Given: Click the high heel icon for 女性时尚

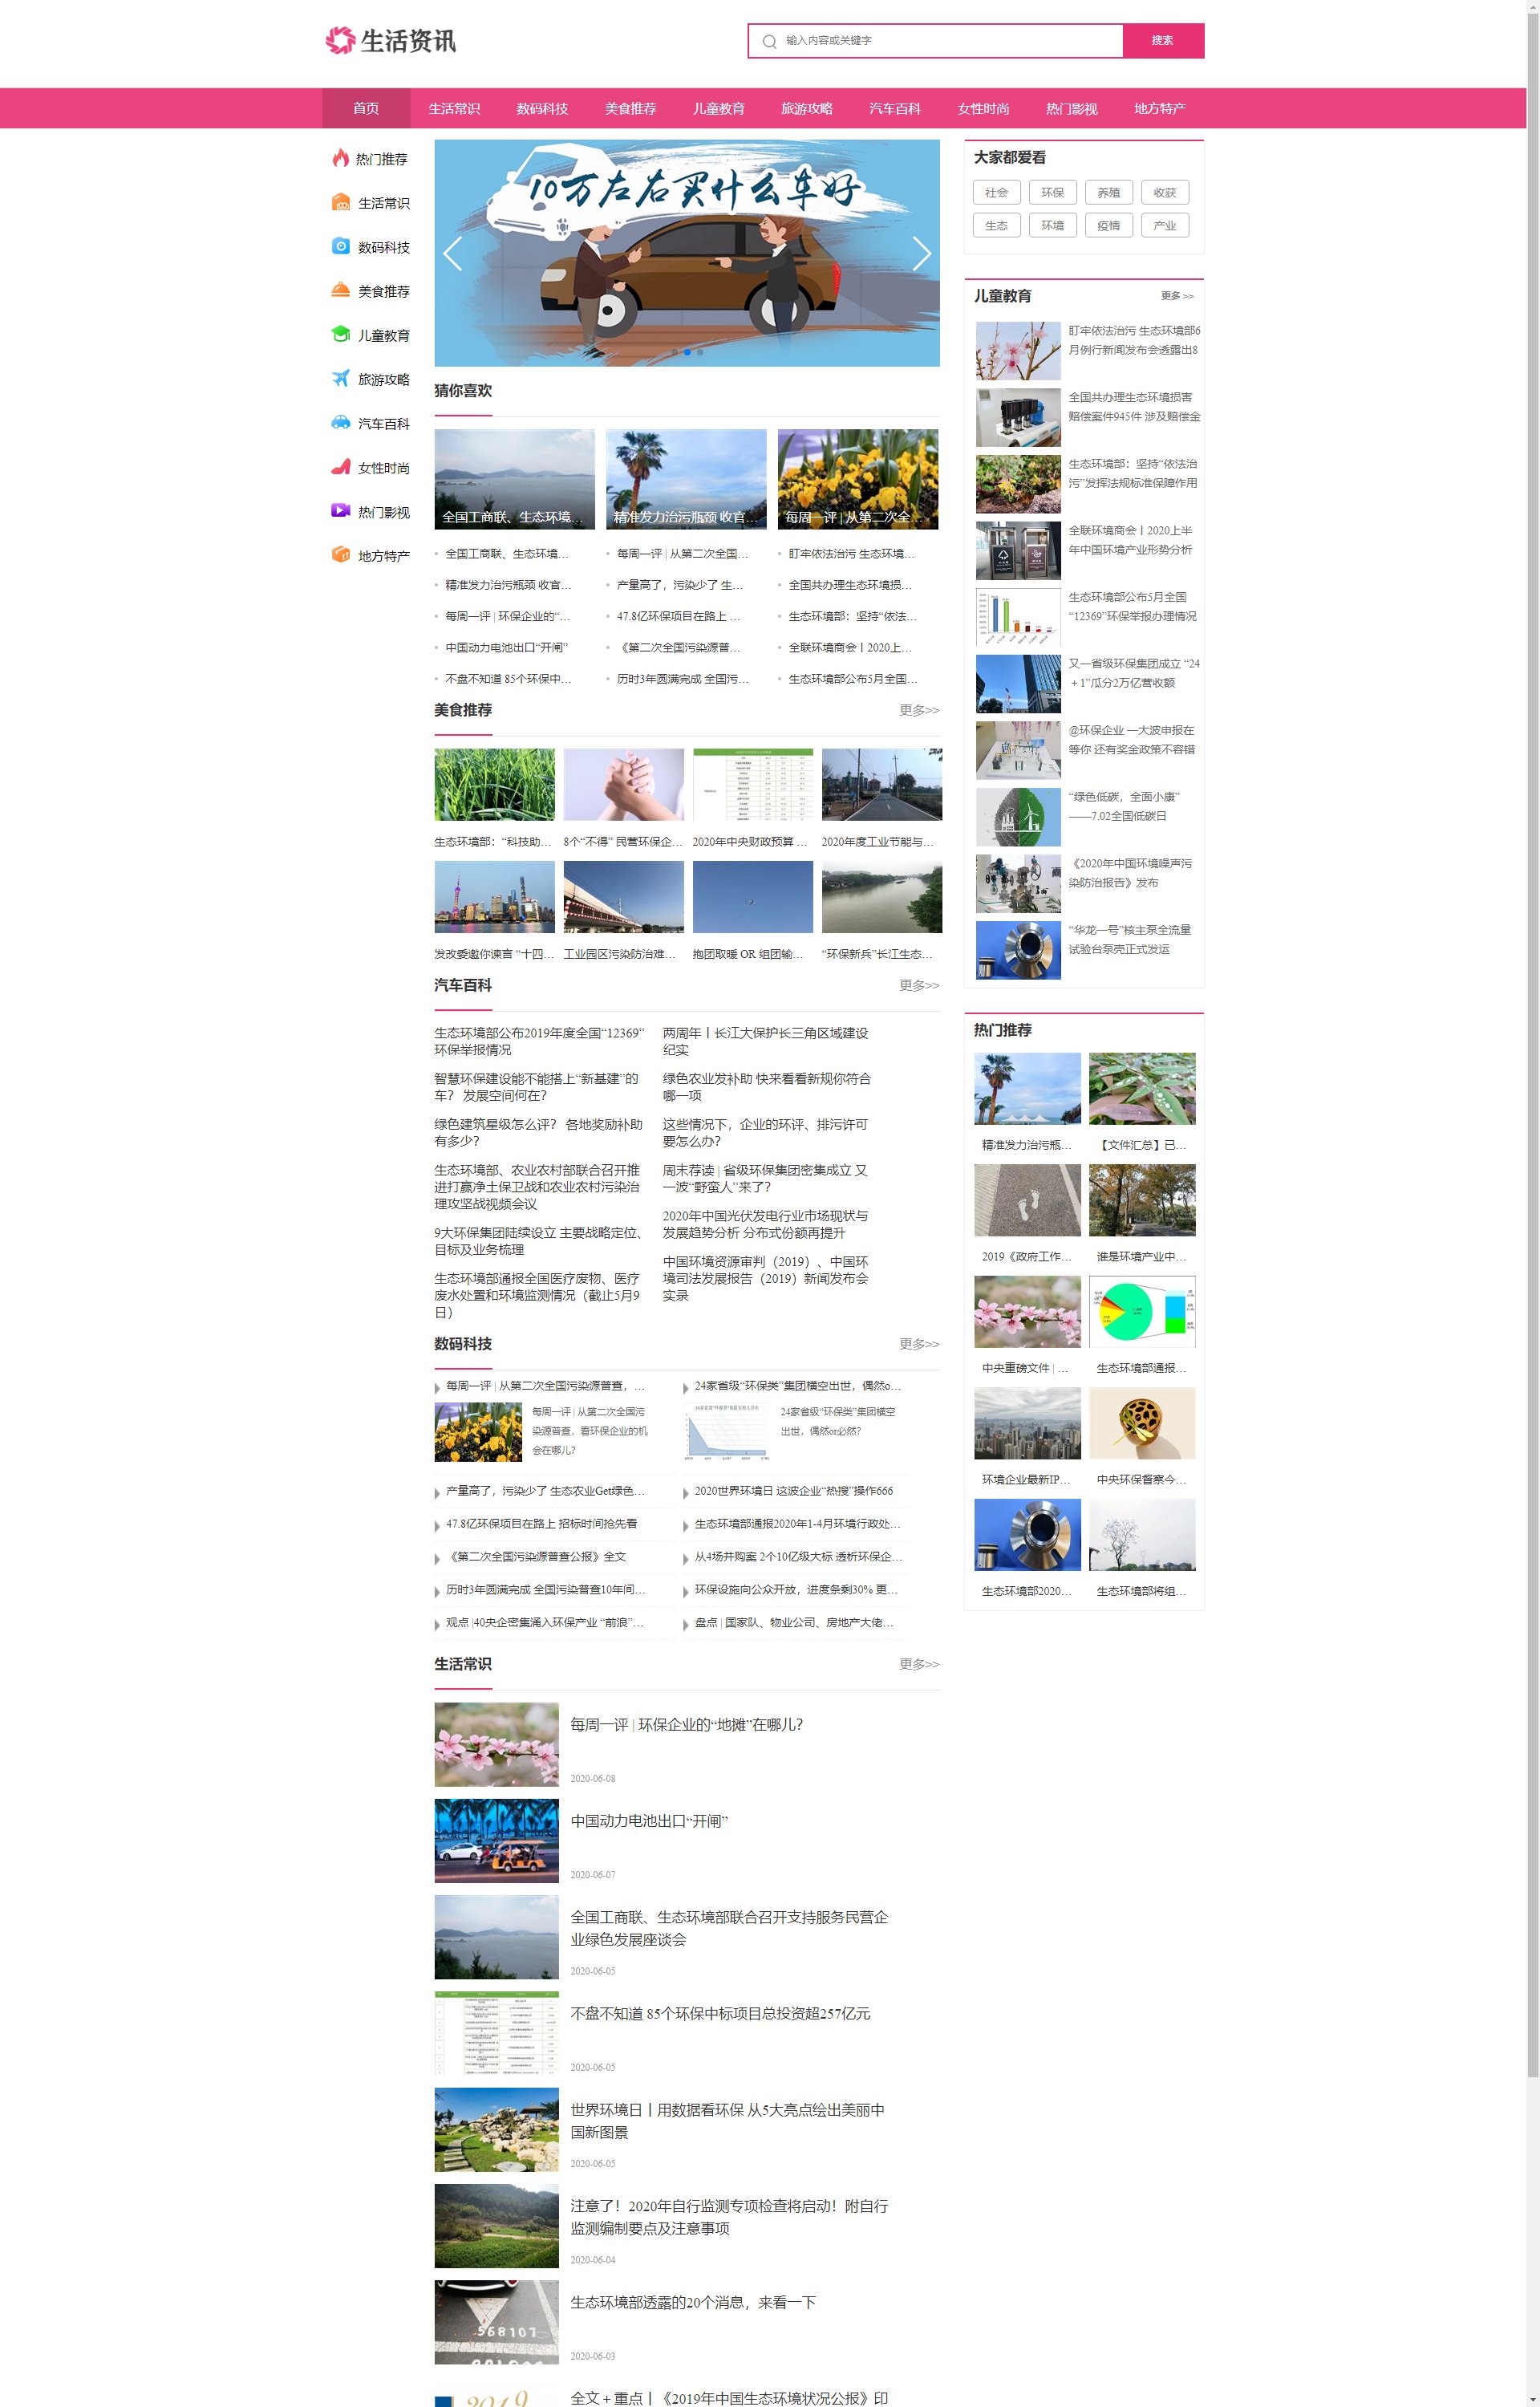Looking at the screenshot, I should (341, 466).
